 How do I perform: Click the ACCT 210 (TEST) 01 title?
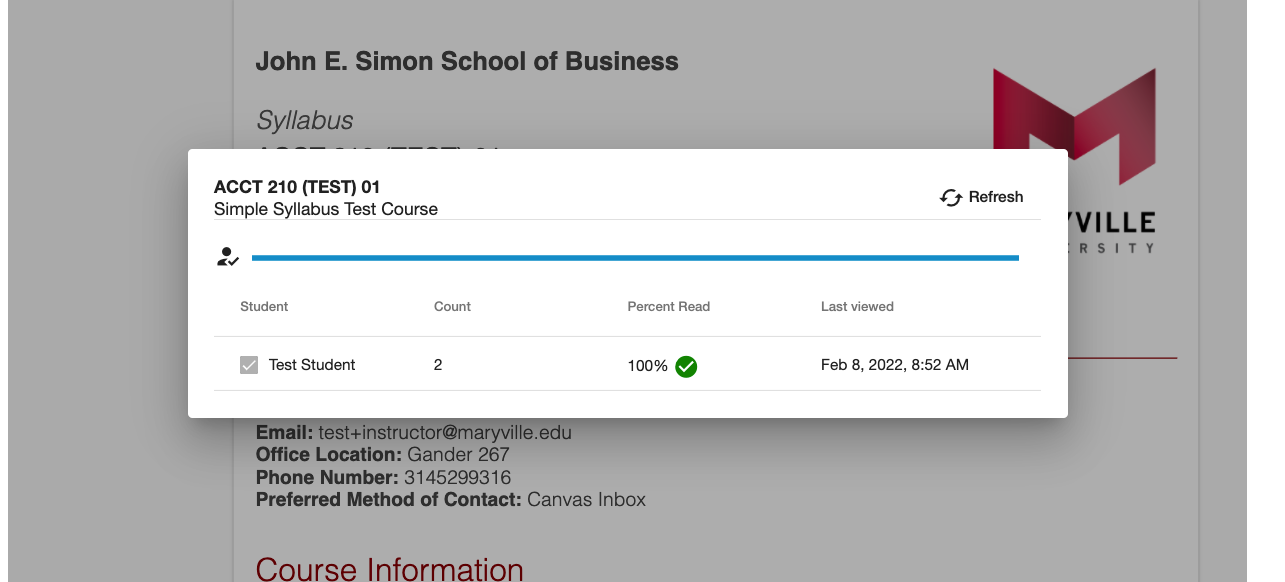pyautogui.click(x=297, y=187)
